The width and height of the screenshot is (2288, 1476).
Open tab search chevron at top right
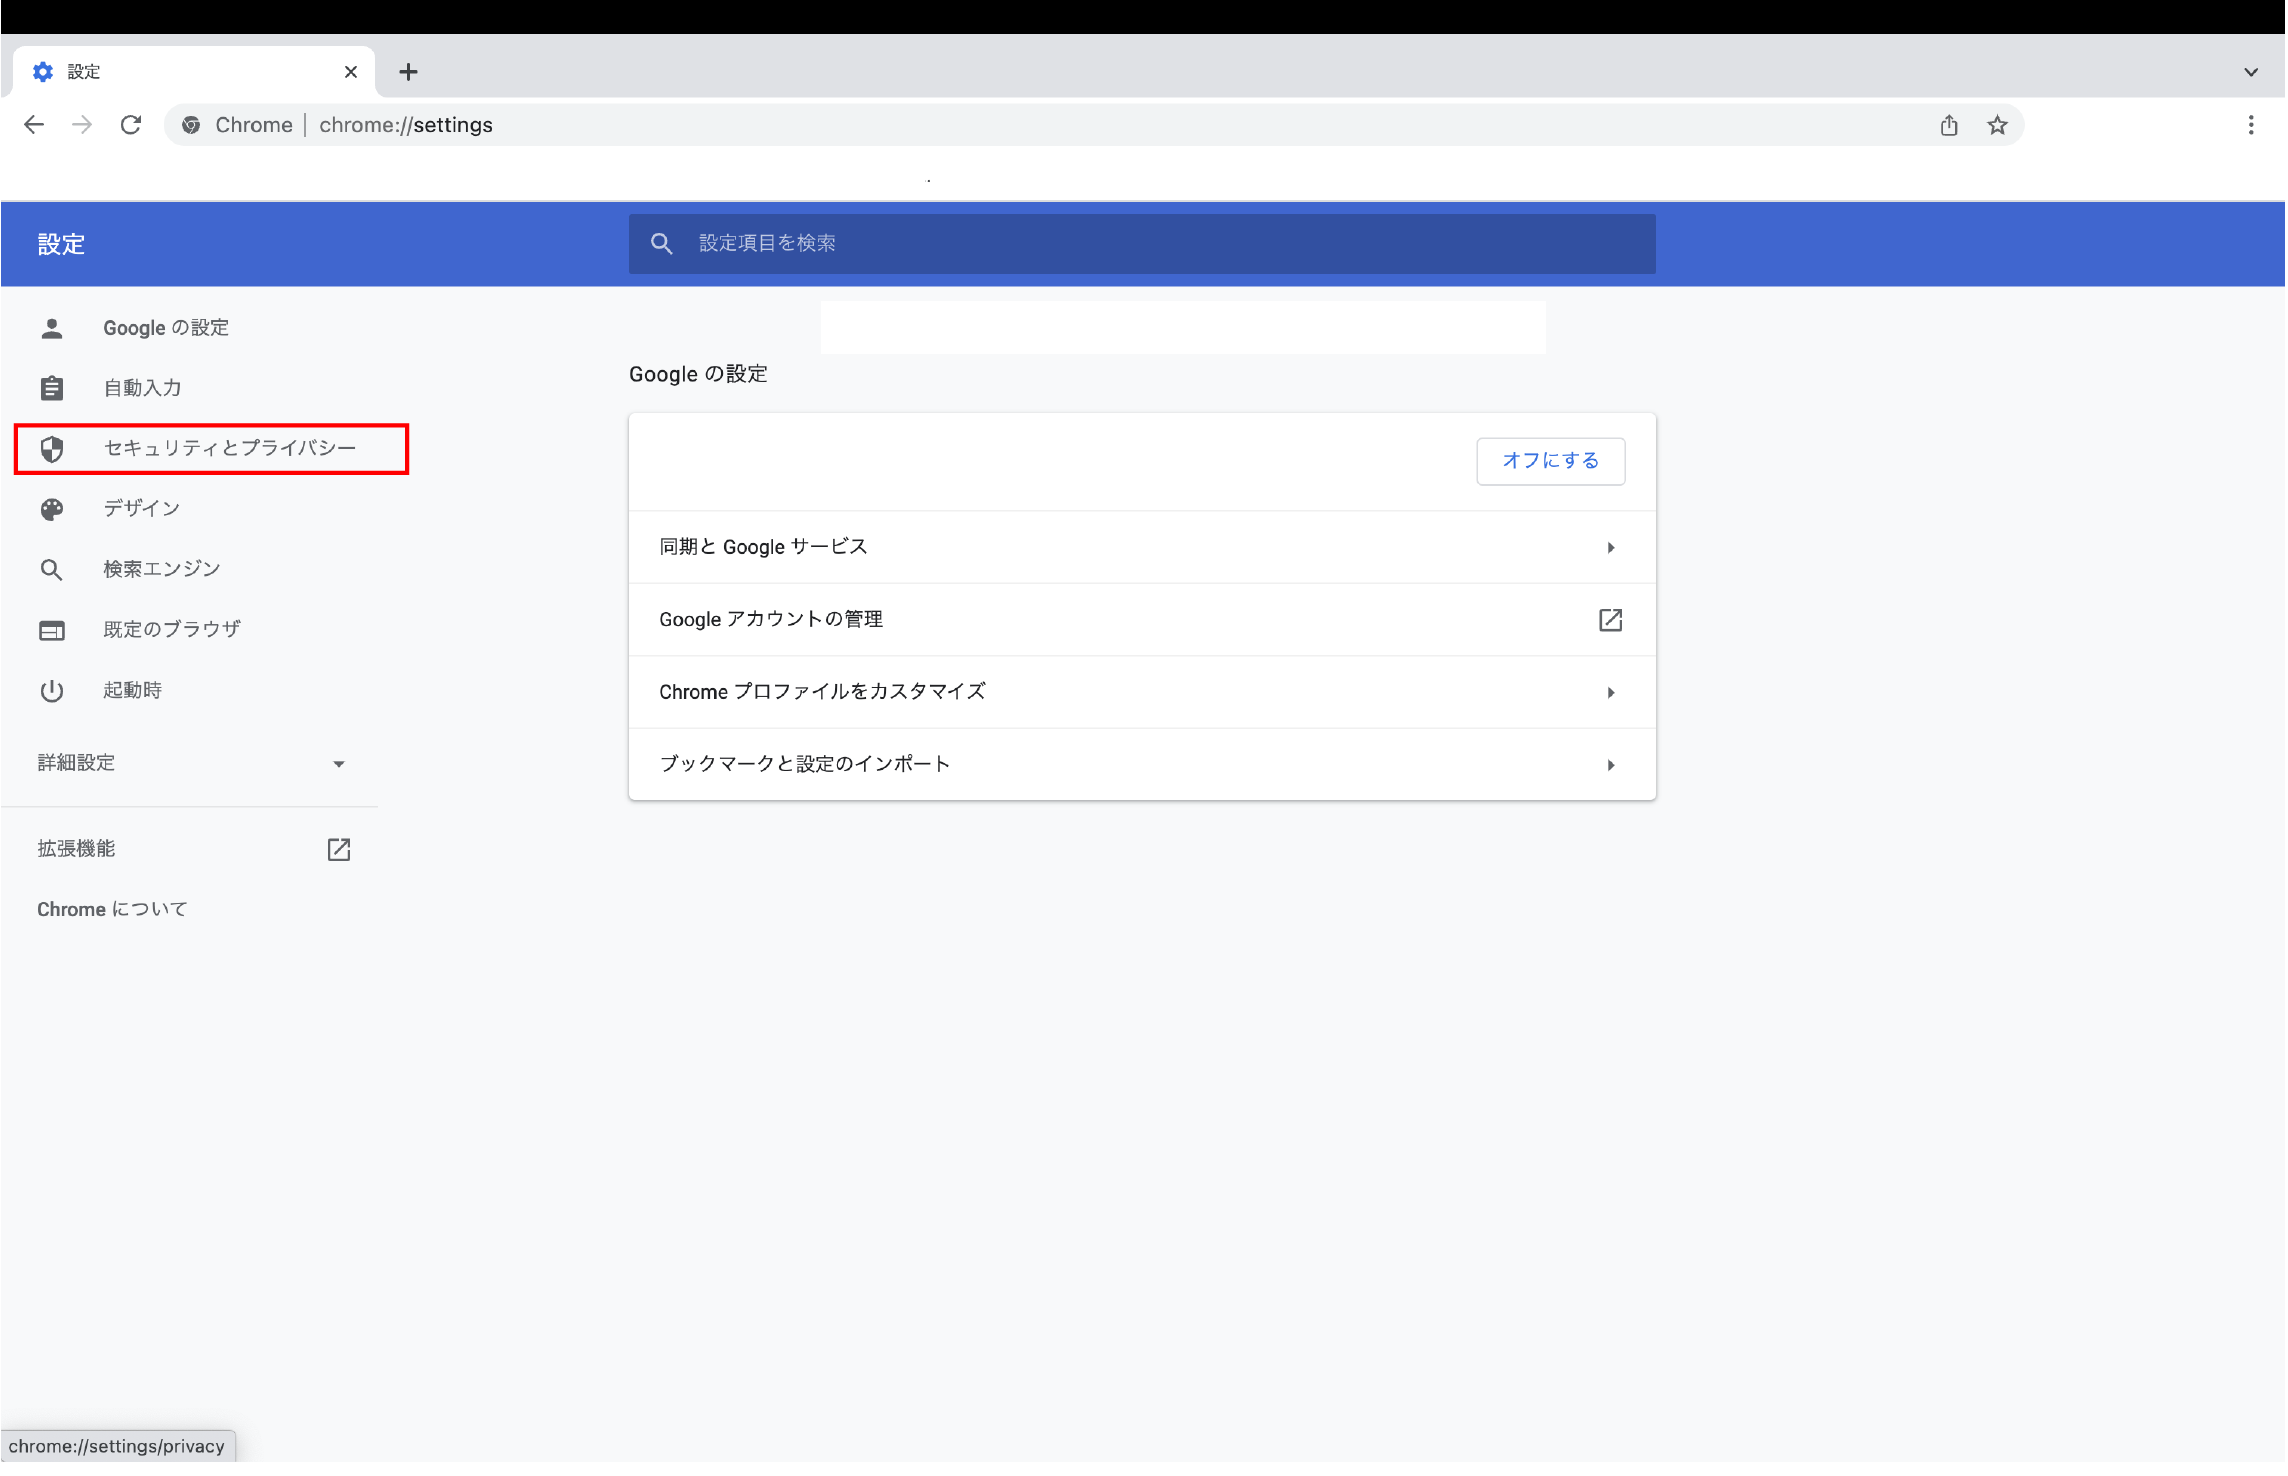tap(2251, 72)
